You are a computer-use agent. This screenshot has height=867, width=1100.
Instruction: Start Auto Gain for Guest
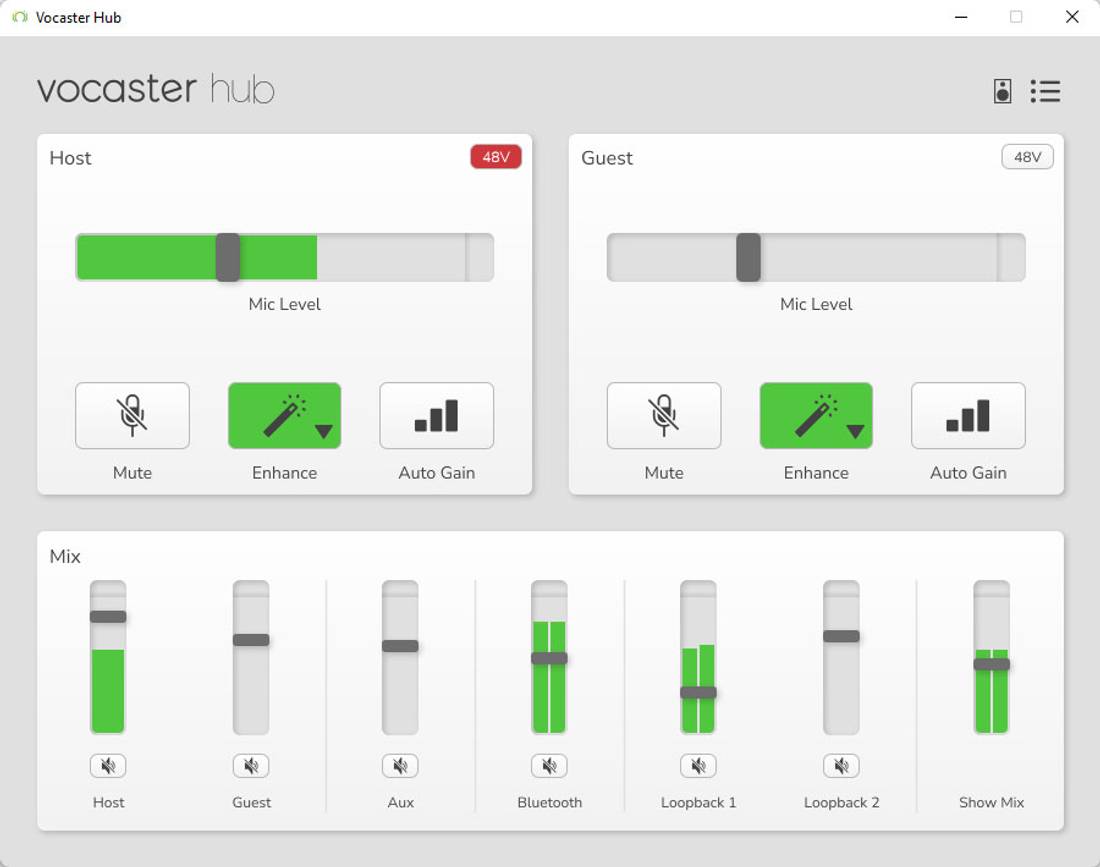pos(967,415)
